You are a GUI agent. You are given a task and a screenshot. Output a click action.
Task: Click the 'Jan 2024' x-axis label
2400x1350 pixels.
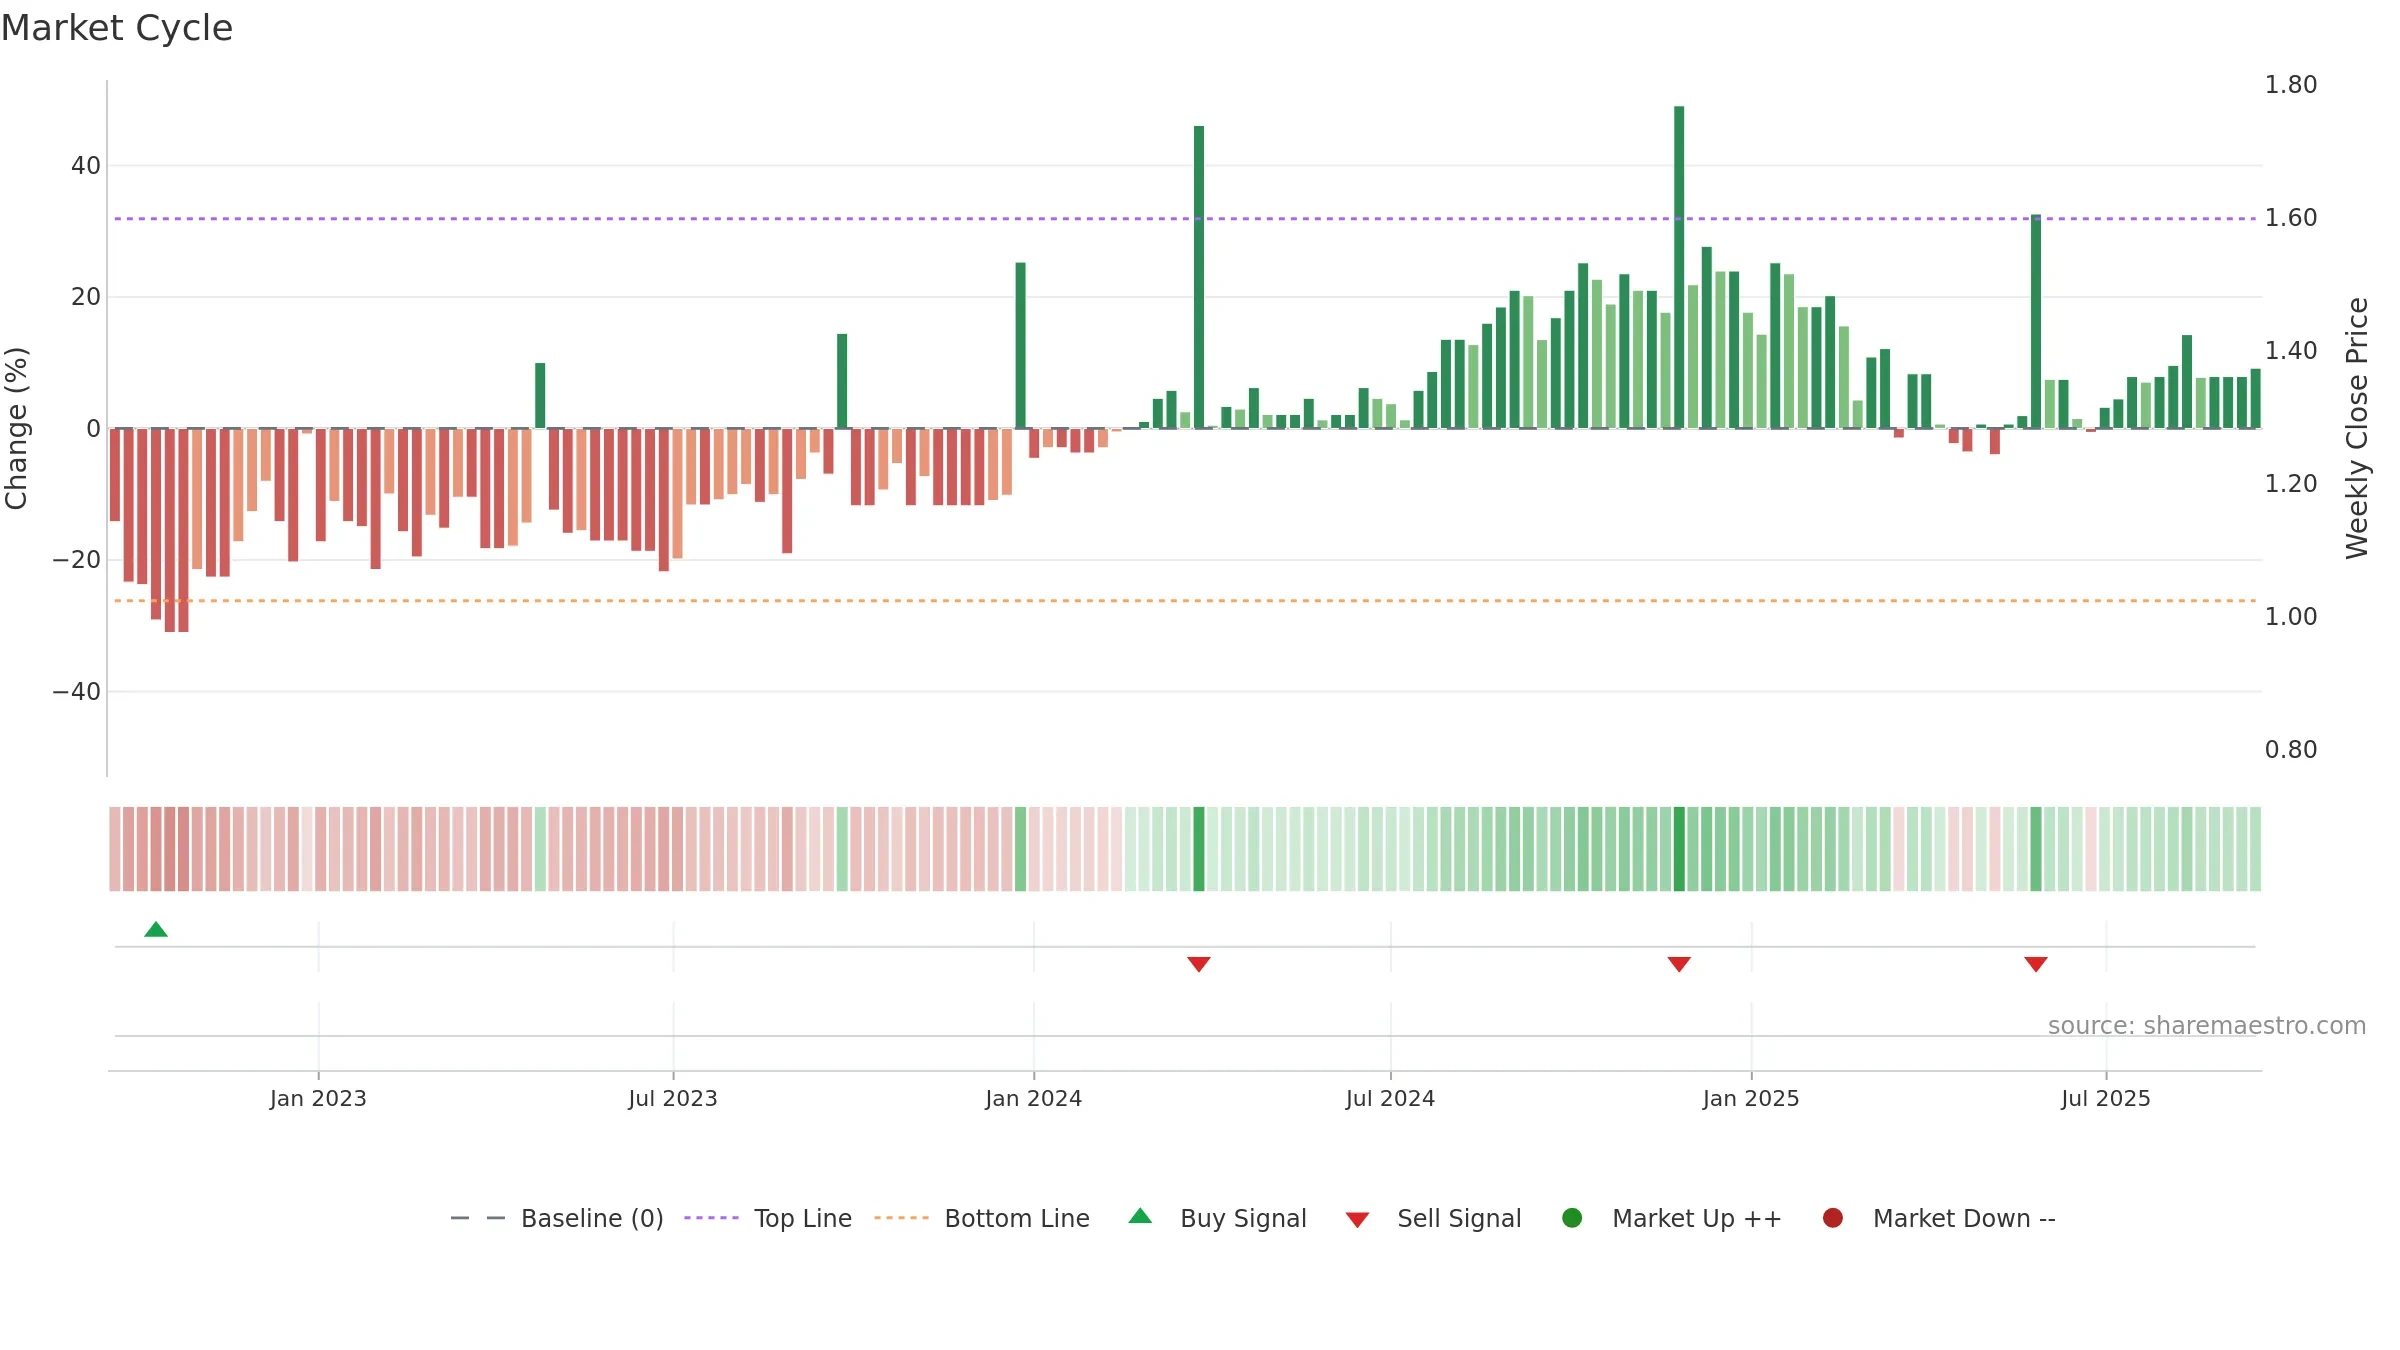1033,1098
